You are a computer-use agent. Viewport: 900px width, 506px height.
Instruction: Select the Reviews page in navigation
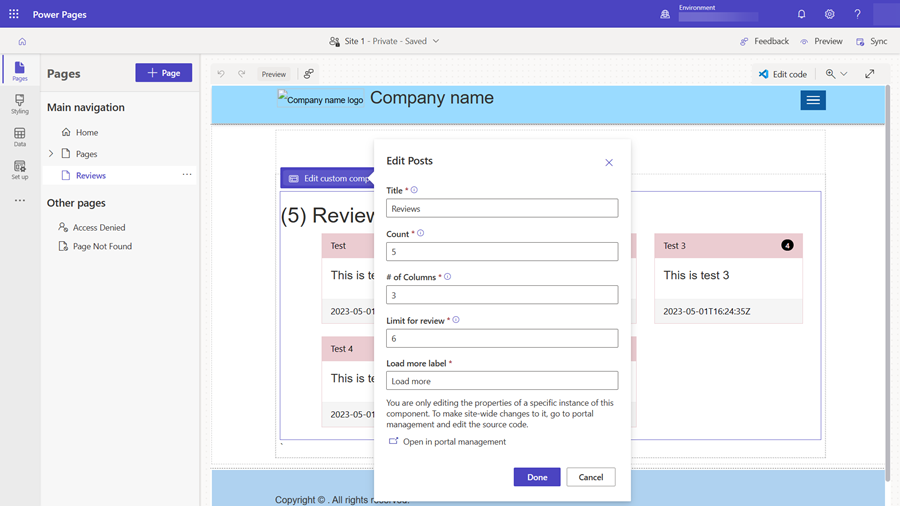pos(91,176)
